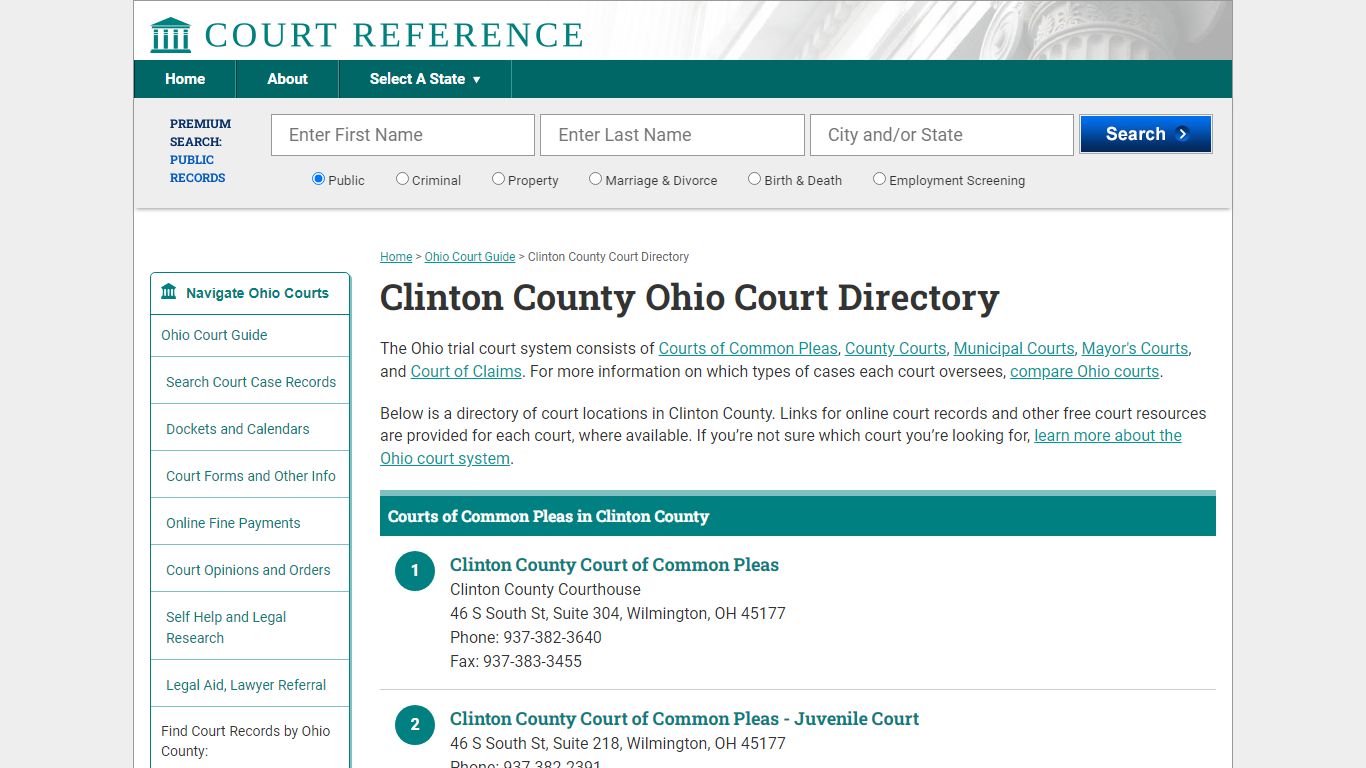
Task: Click the Fax: 937-383-3455 text
Action: click(x=516, y=661)
